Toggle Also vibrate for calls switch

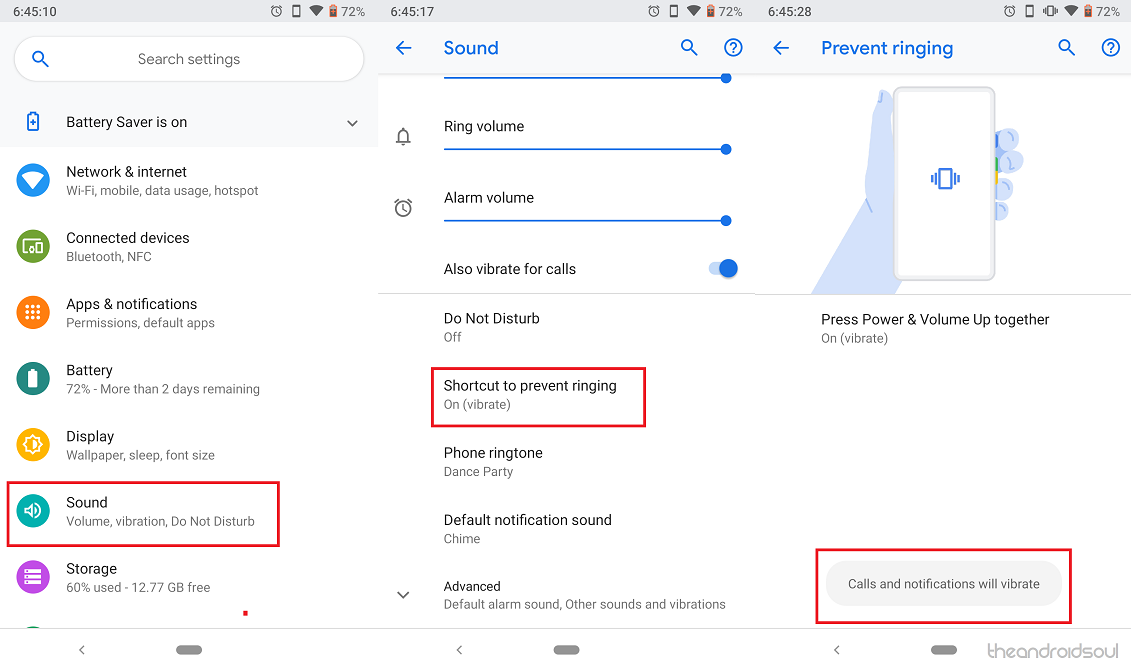click(x=722, y=268)
